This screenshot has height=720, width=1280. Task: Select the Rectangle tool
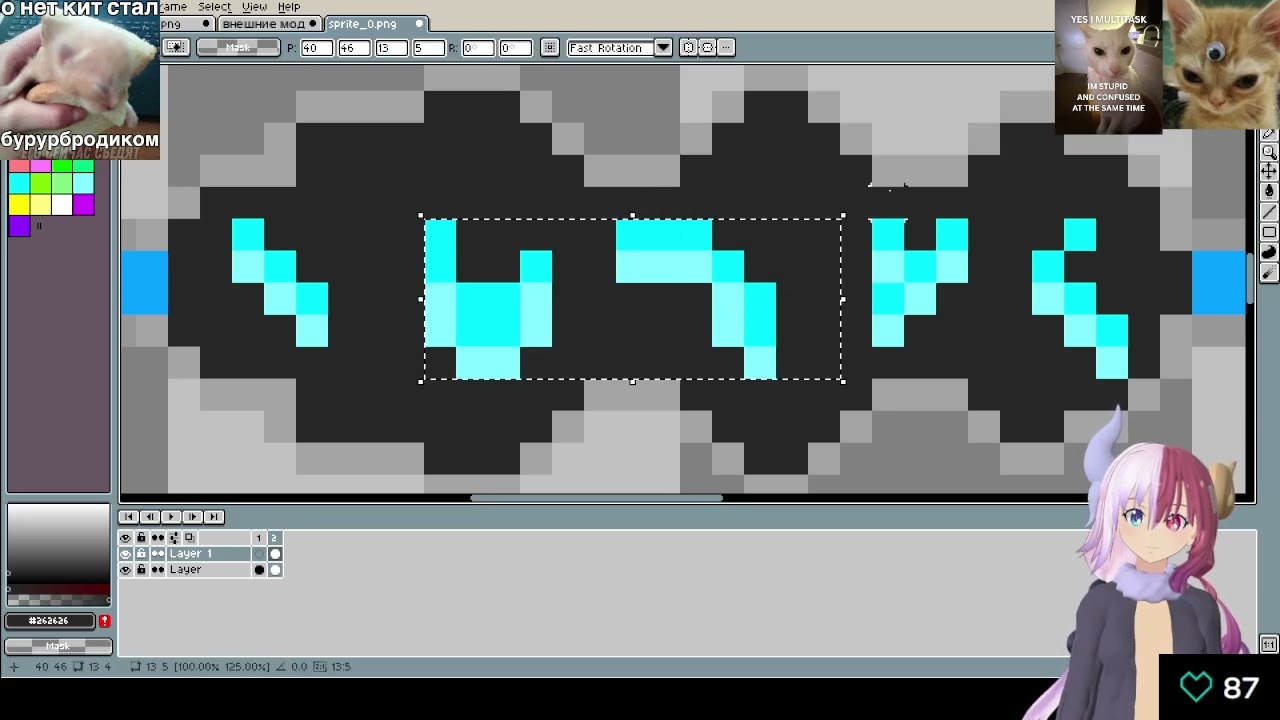[1269, 232]
